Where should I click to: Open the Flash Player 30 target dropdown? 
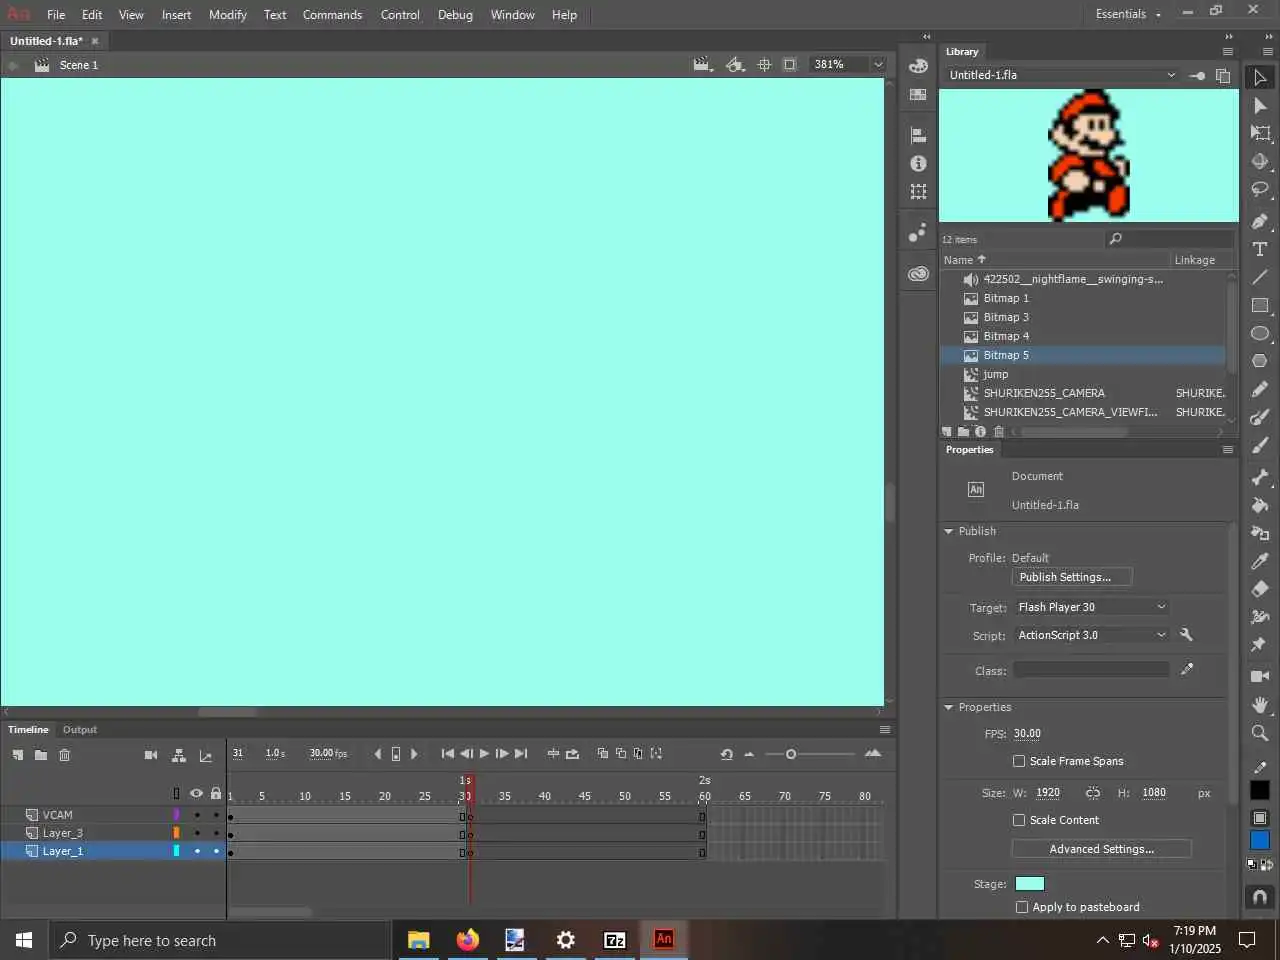click(1092, 607)
